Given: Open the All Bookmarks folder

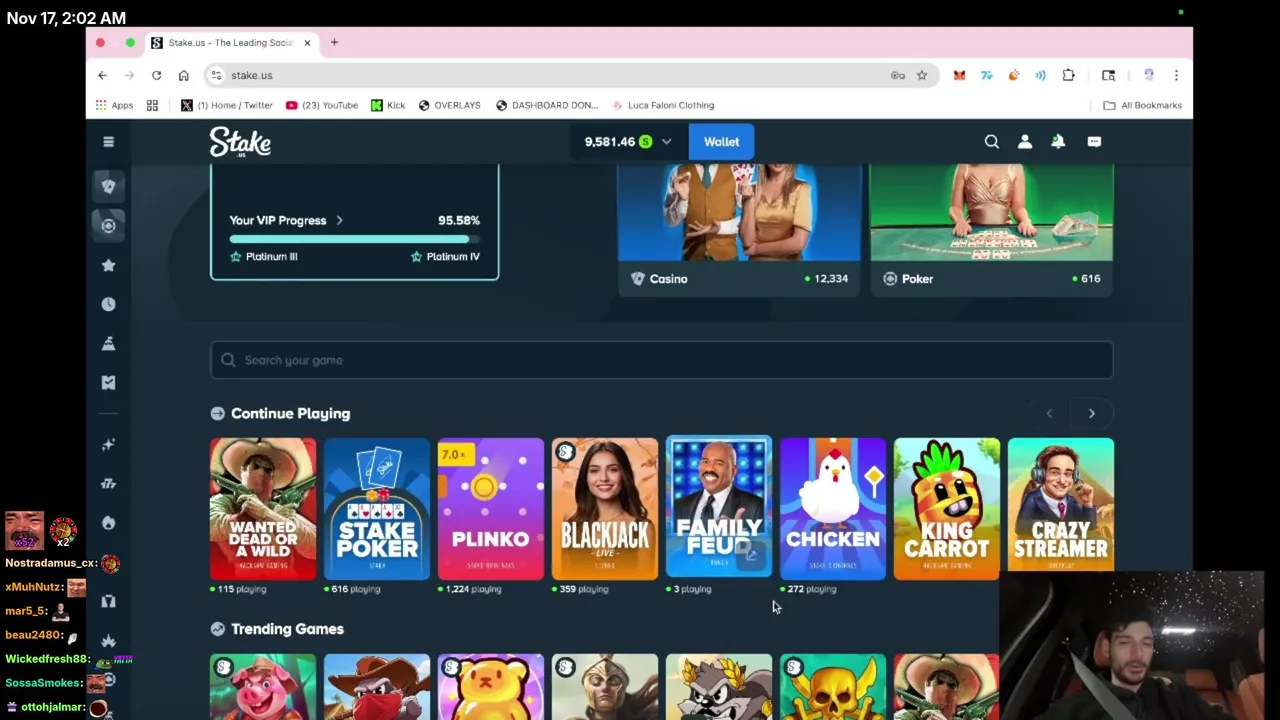Looking at the screenshot, I should coord(1143,105).
